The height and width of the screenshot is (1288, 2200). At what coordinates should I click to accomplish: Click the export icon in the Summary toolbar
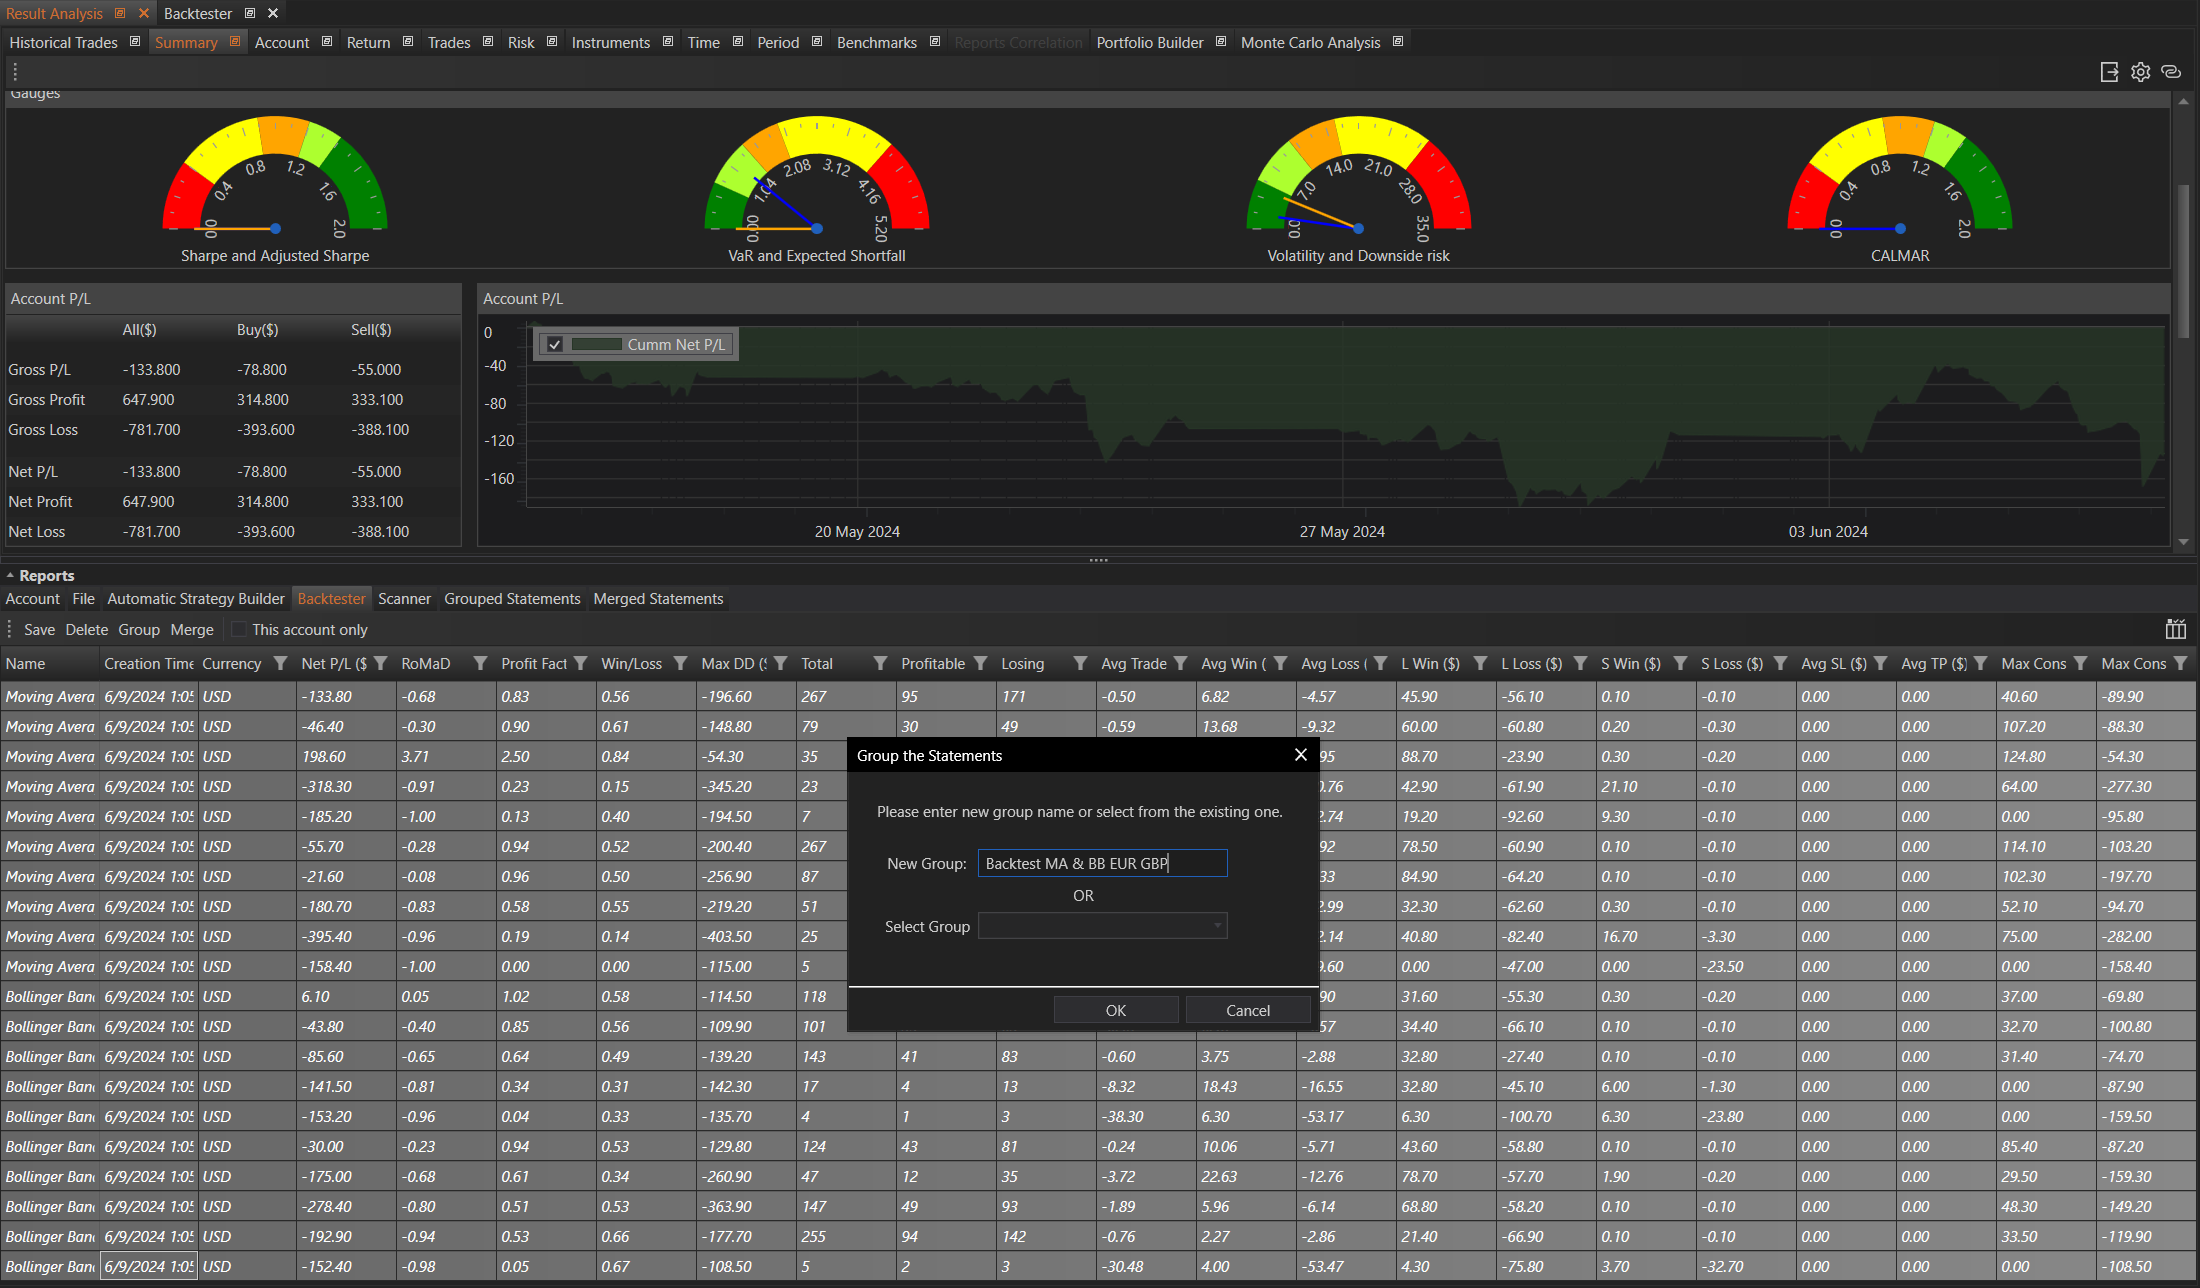coord(2109,72)
